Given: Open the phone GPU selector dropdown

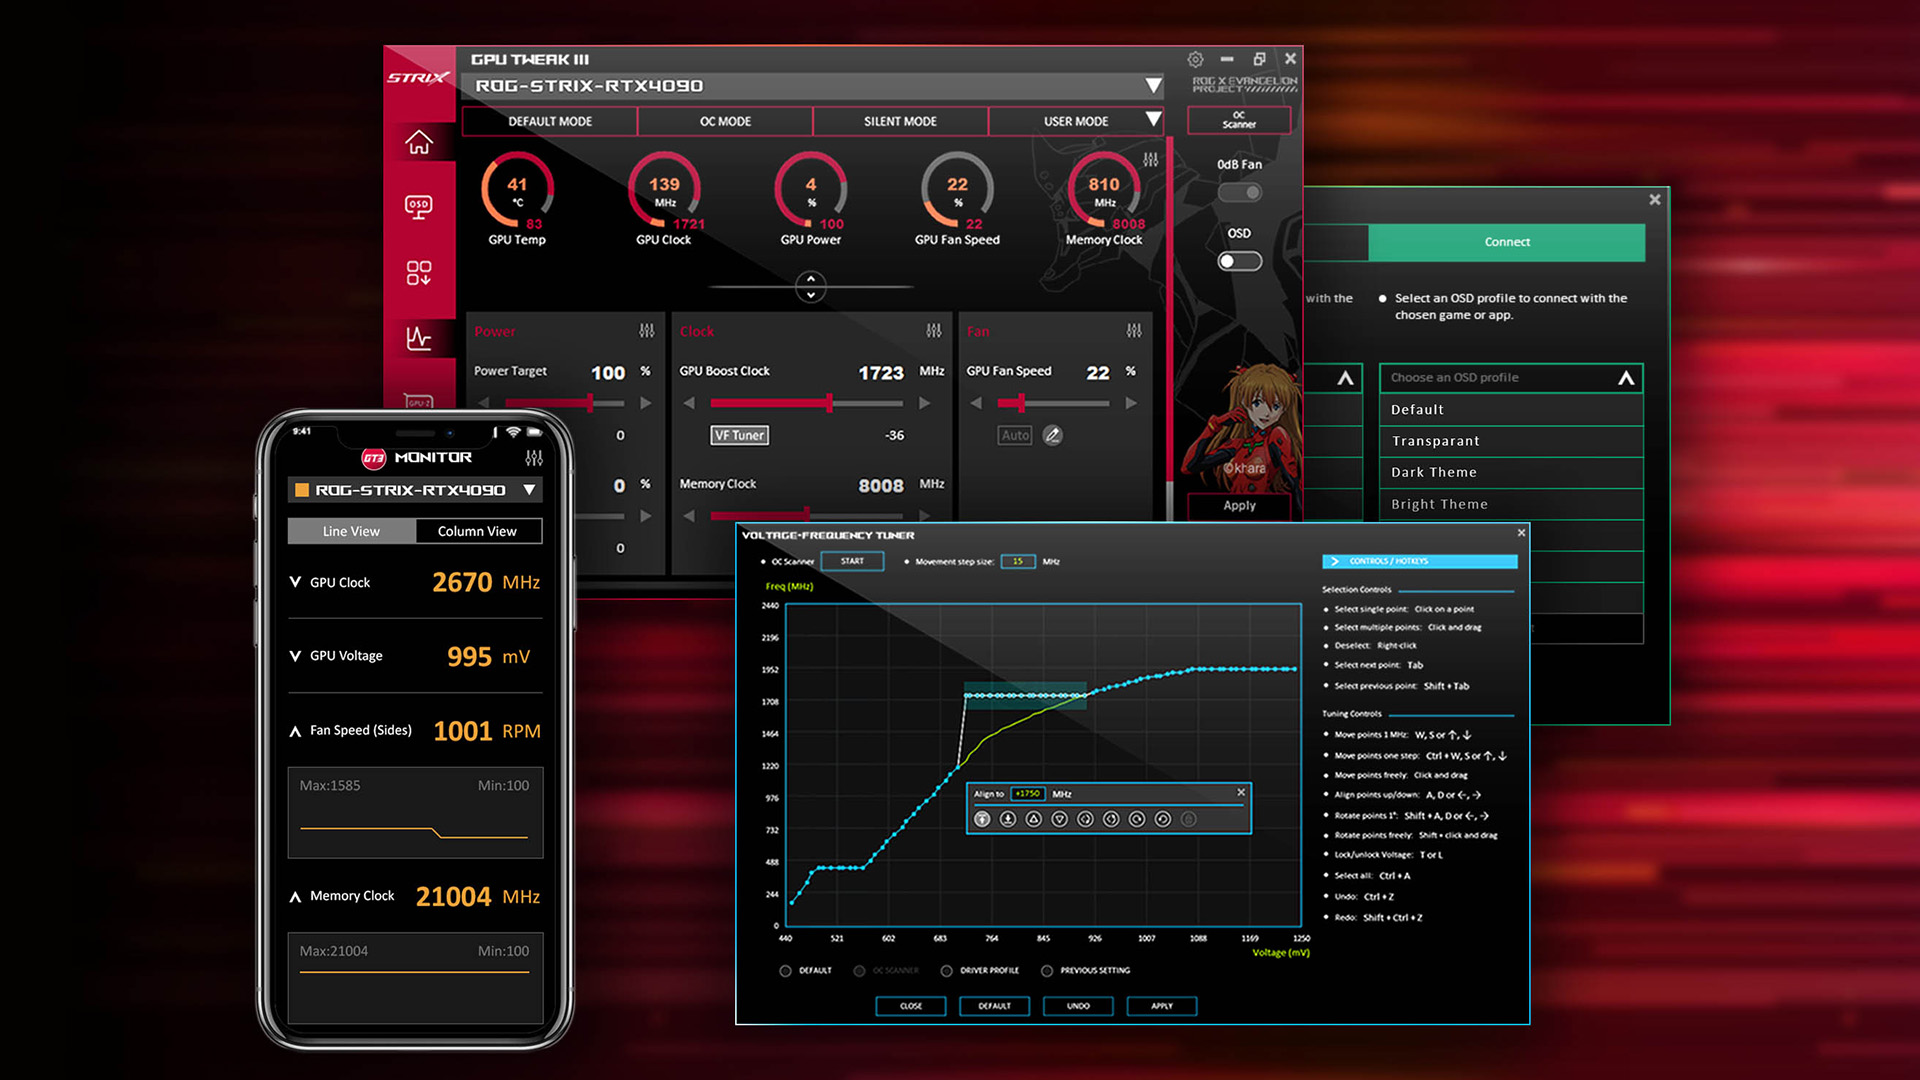Looking at the screenshot, I should (x=529, y=490).
